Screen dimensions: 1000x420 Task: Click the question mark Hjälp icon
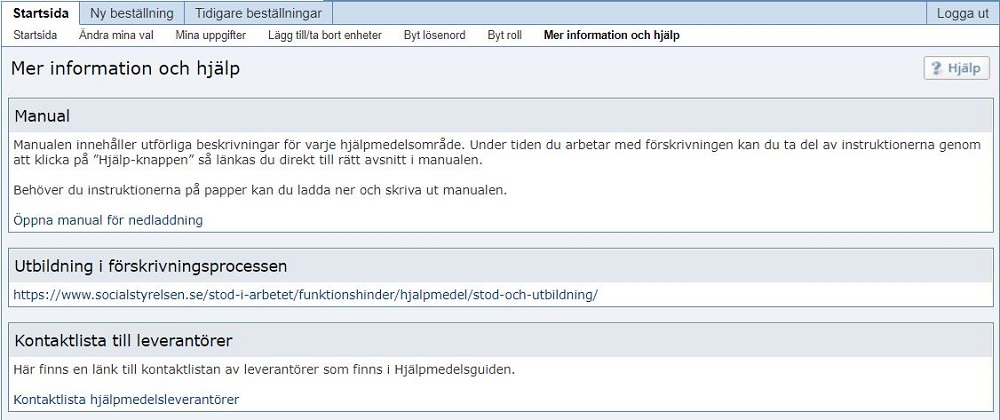point(936,69)
